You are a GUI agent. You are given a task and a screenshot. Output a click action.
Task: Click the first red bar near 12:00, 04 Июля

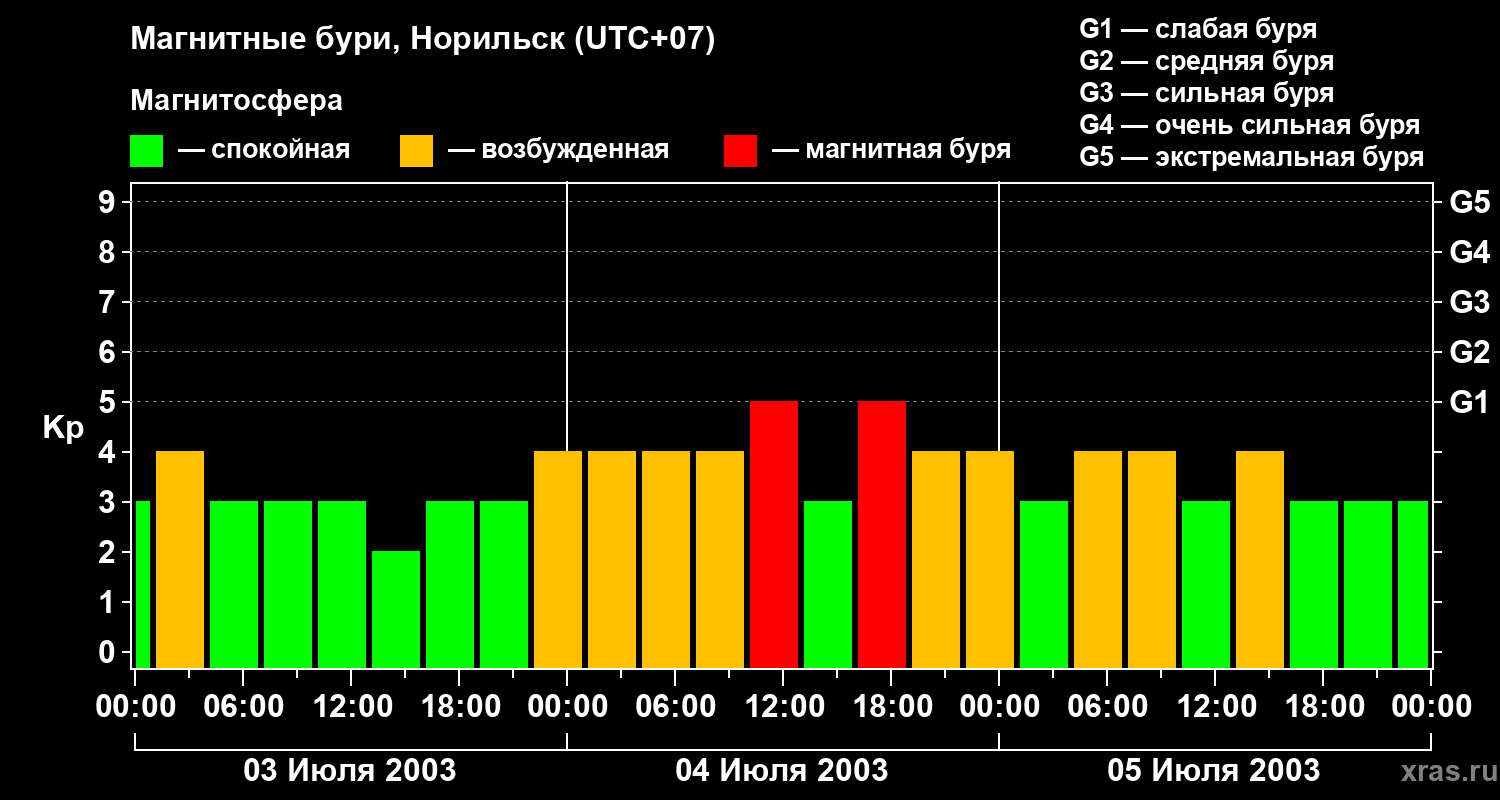(x=774, y=534)
